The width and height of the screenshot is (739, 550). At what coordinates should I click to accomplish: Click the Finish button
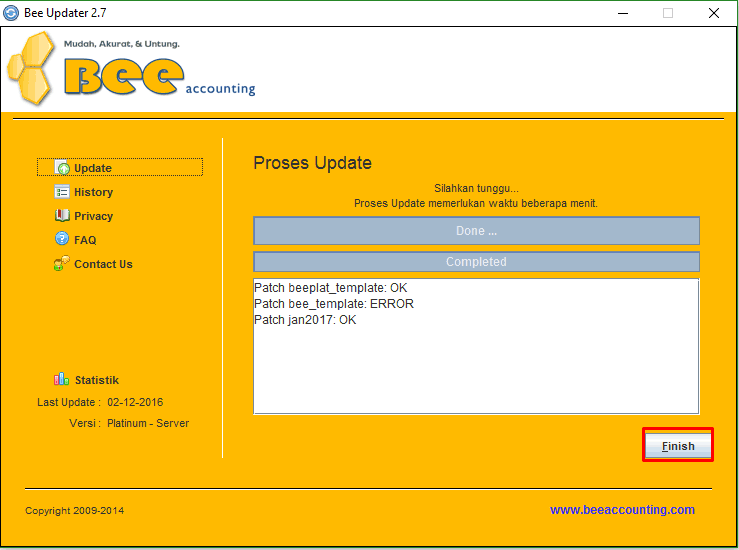pyautogui.click(x=678, y=445)
